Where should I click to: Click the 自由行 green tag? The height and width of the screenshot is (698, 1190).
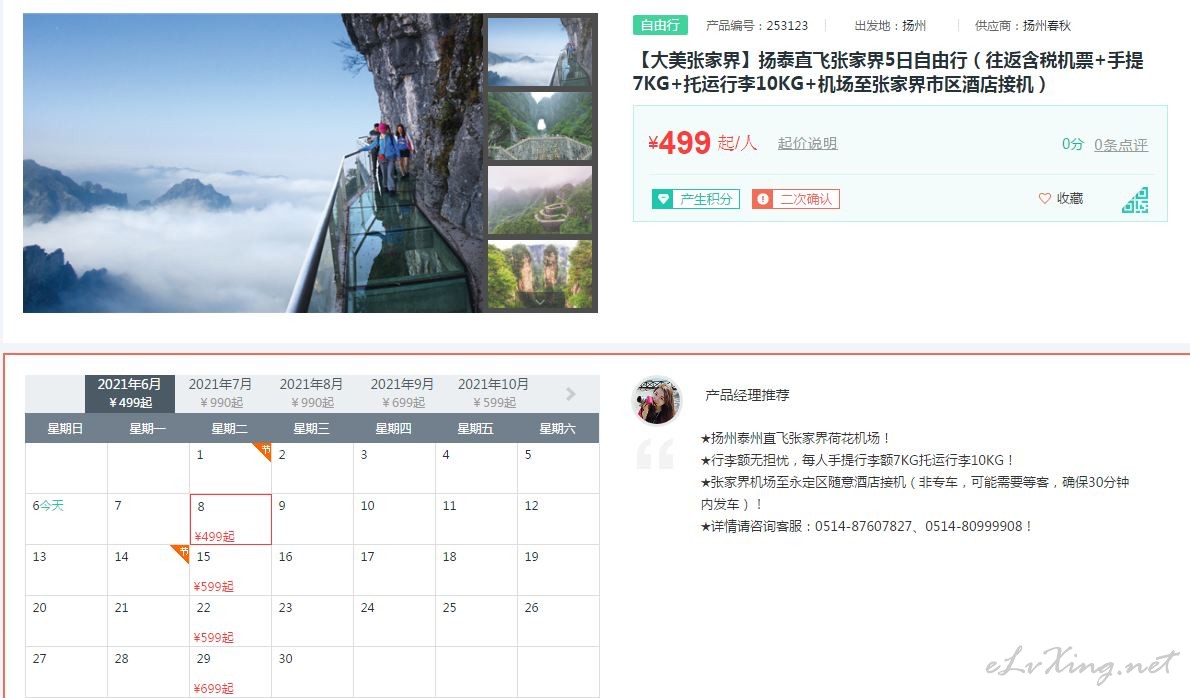coord(660,25)
